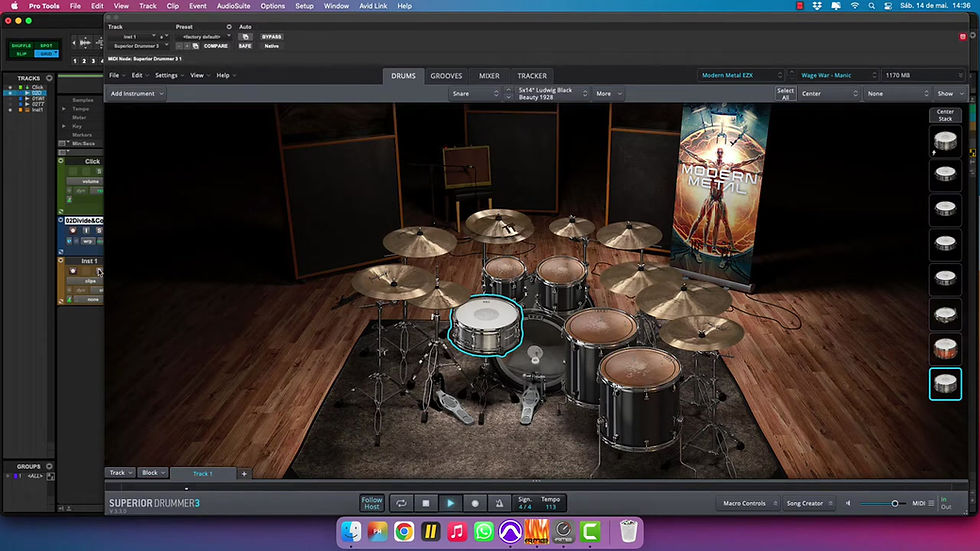Open the Modern Metal EZX library dropdown

pos(741,75)
